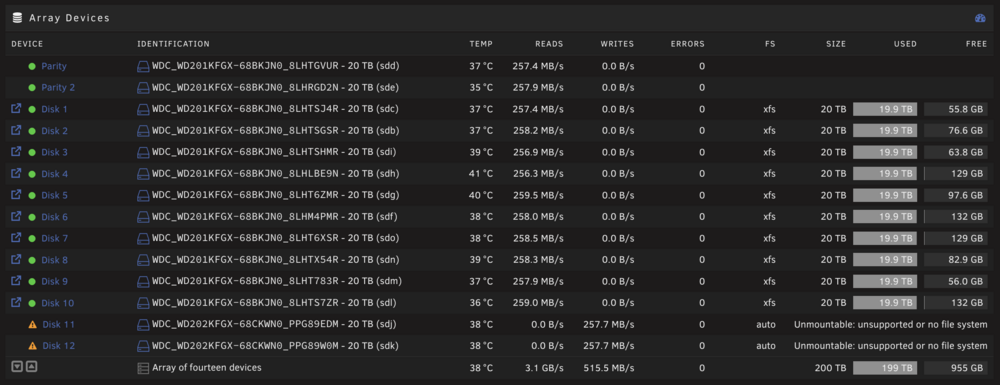Browse Disk 9 via its external-link icon
The image size is (1000, 385).
click(17, 281)
